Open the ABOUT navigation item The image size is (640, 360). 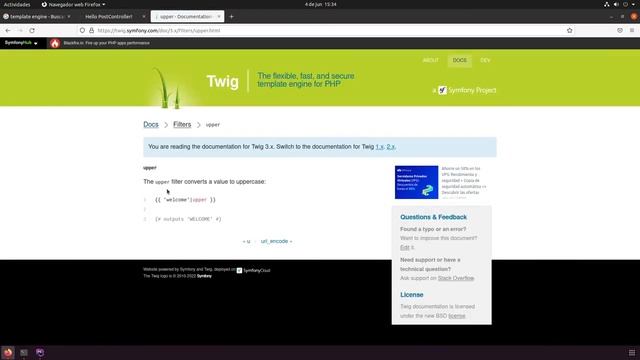click(431, 60)
